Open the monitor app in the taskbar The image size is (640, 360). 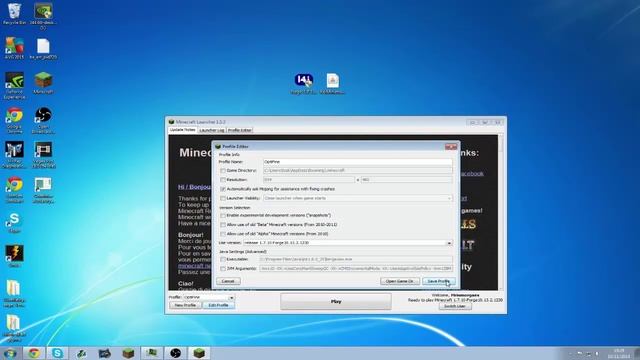pos(152,353)
